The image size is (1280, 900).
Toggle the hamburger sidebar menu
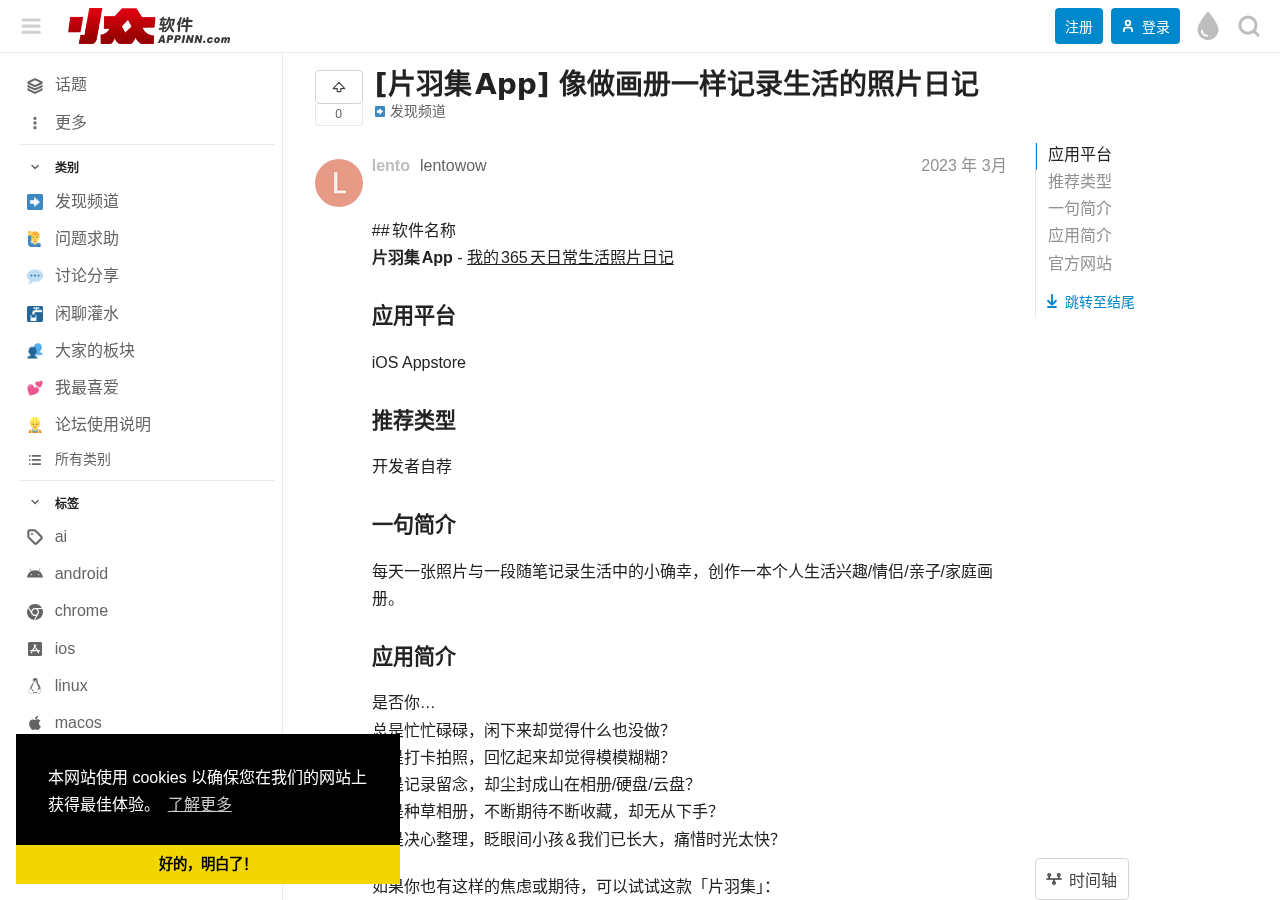pos(31,26)
